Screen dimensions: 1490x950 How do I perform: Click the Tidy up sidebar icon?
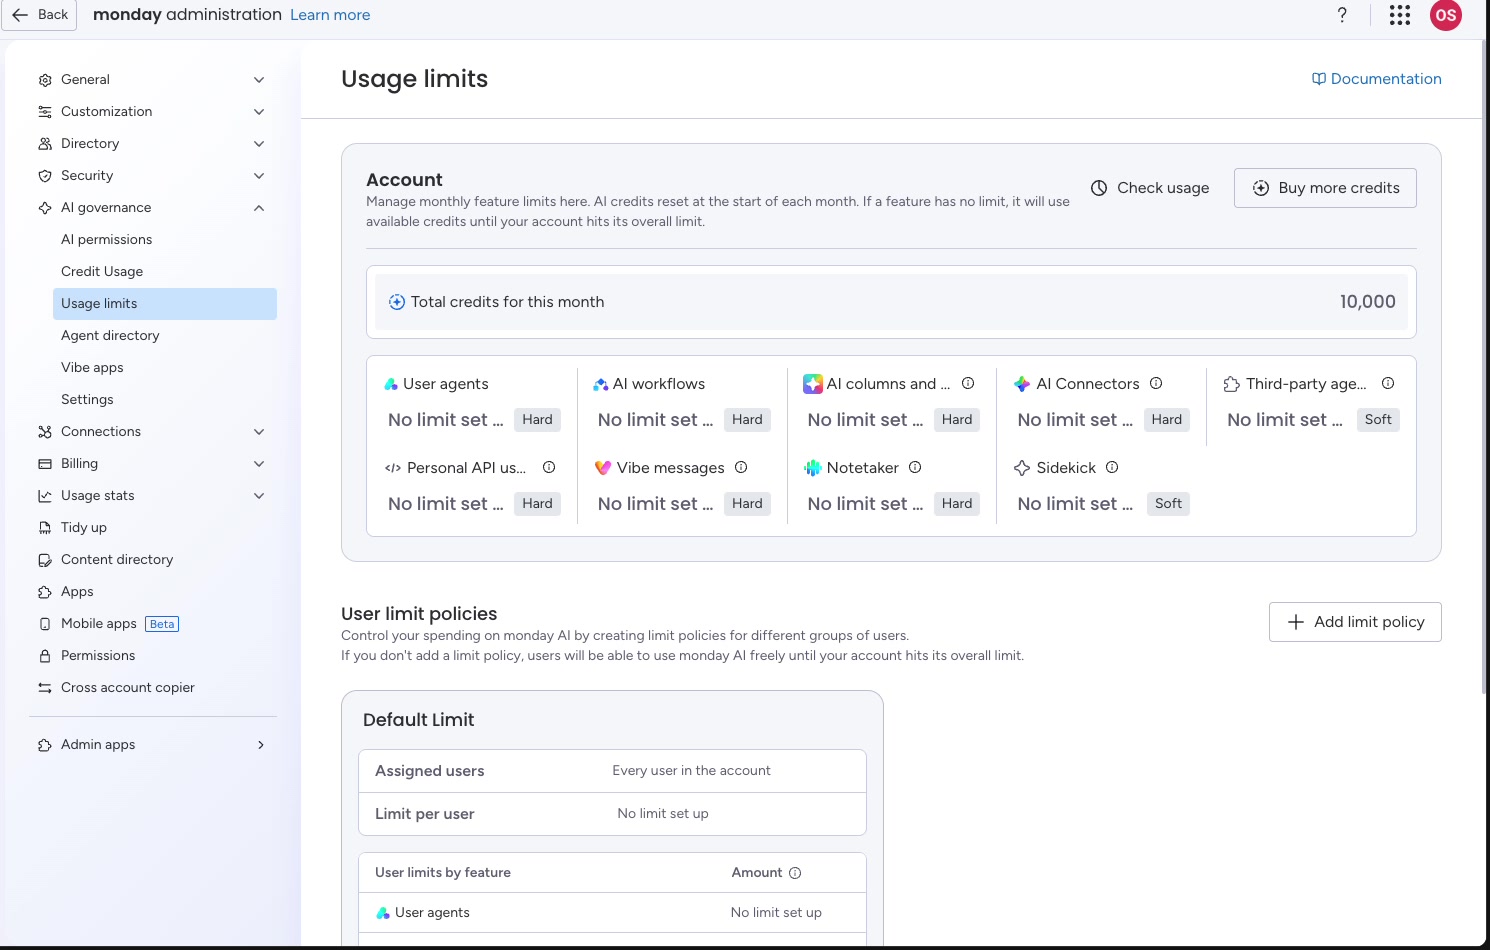pos(45,528)
